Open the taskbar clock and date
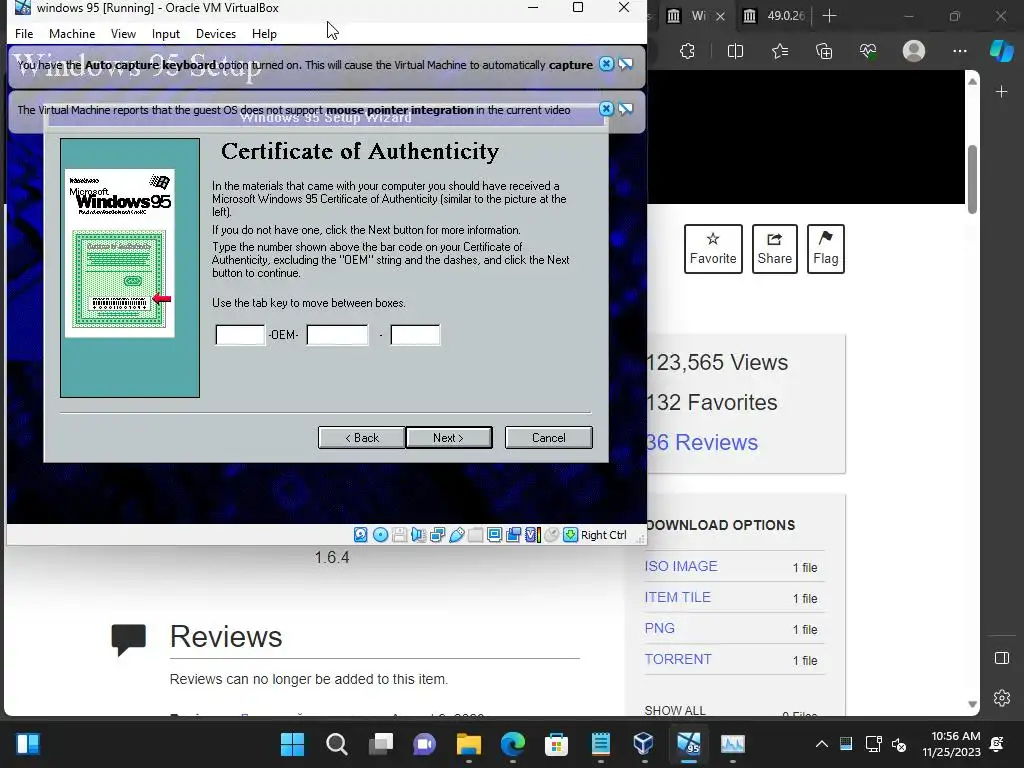Viewport: 1024px width, 768px height. (x=952, y=744)
